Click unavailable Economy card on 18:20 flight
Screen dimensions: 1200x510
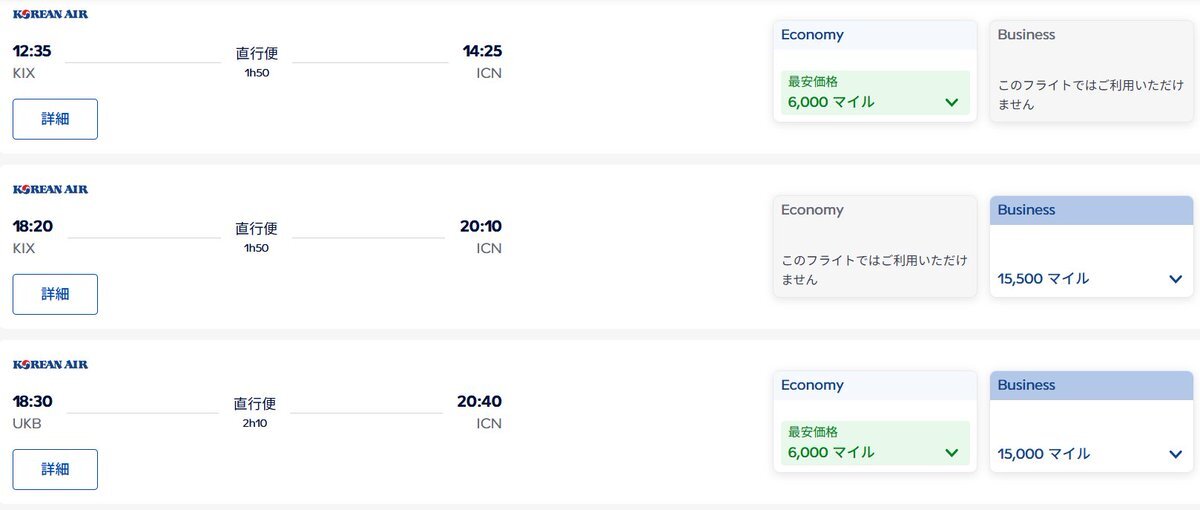[x=875, y=247]
